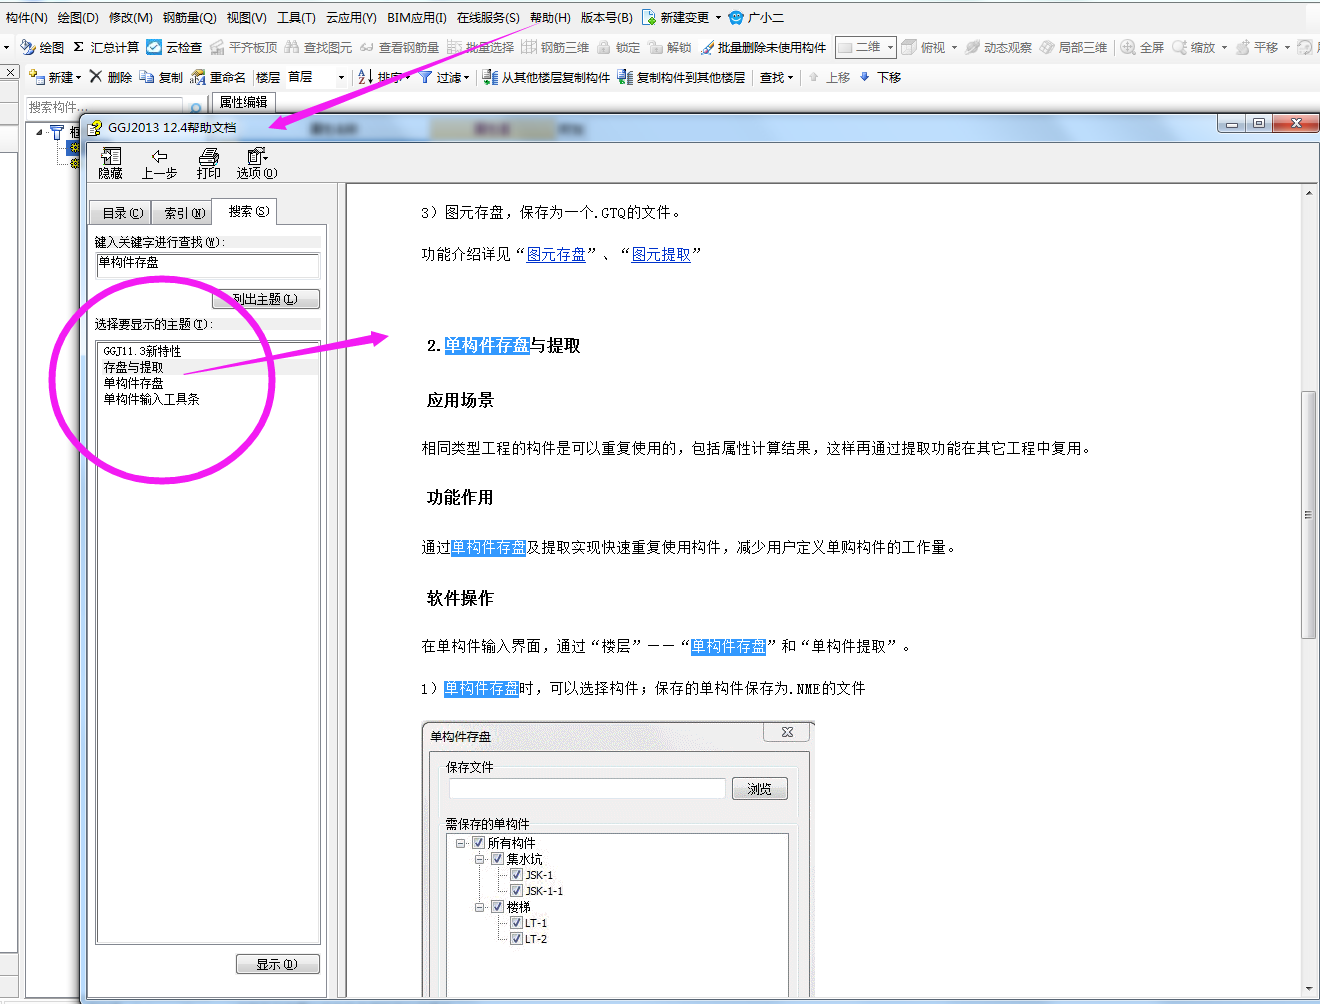The image size is (1320, 1004).
Task: Open the 新建 dropdown in component toolbar
Action: click(x=78, y=77)
